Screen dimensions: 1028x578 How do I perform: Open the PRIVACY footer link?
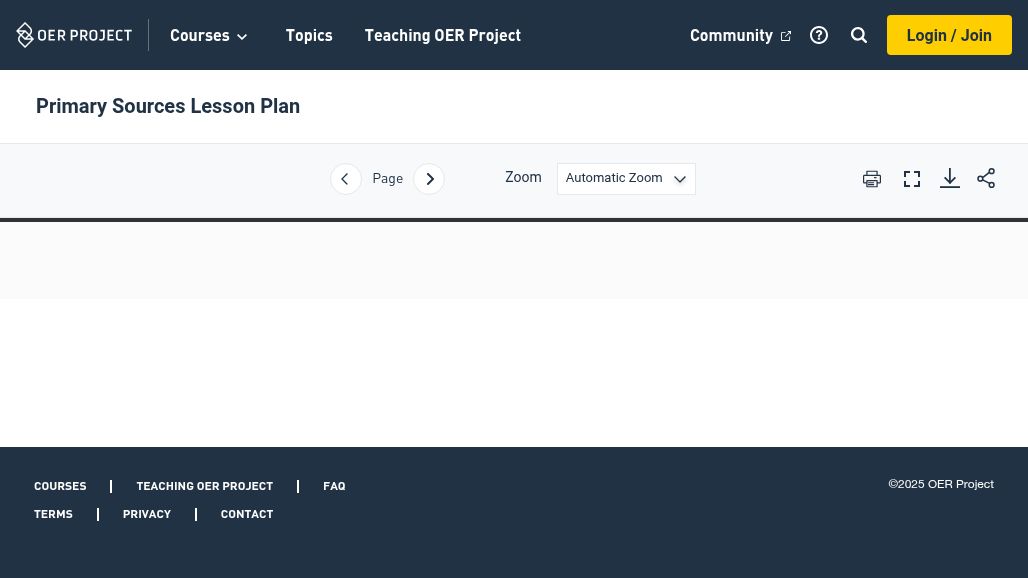pos(147,514)
